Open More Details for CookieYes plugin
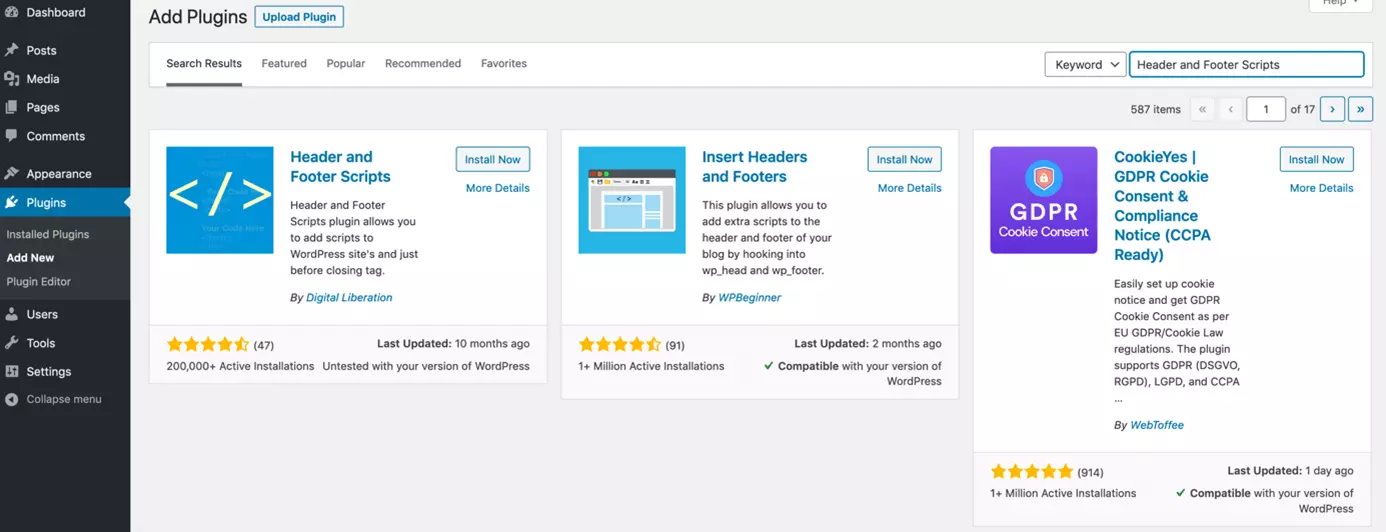Viewport: 1386px width, 532px height. tap(1321, 188)
